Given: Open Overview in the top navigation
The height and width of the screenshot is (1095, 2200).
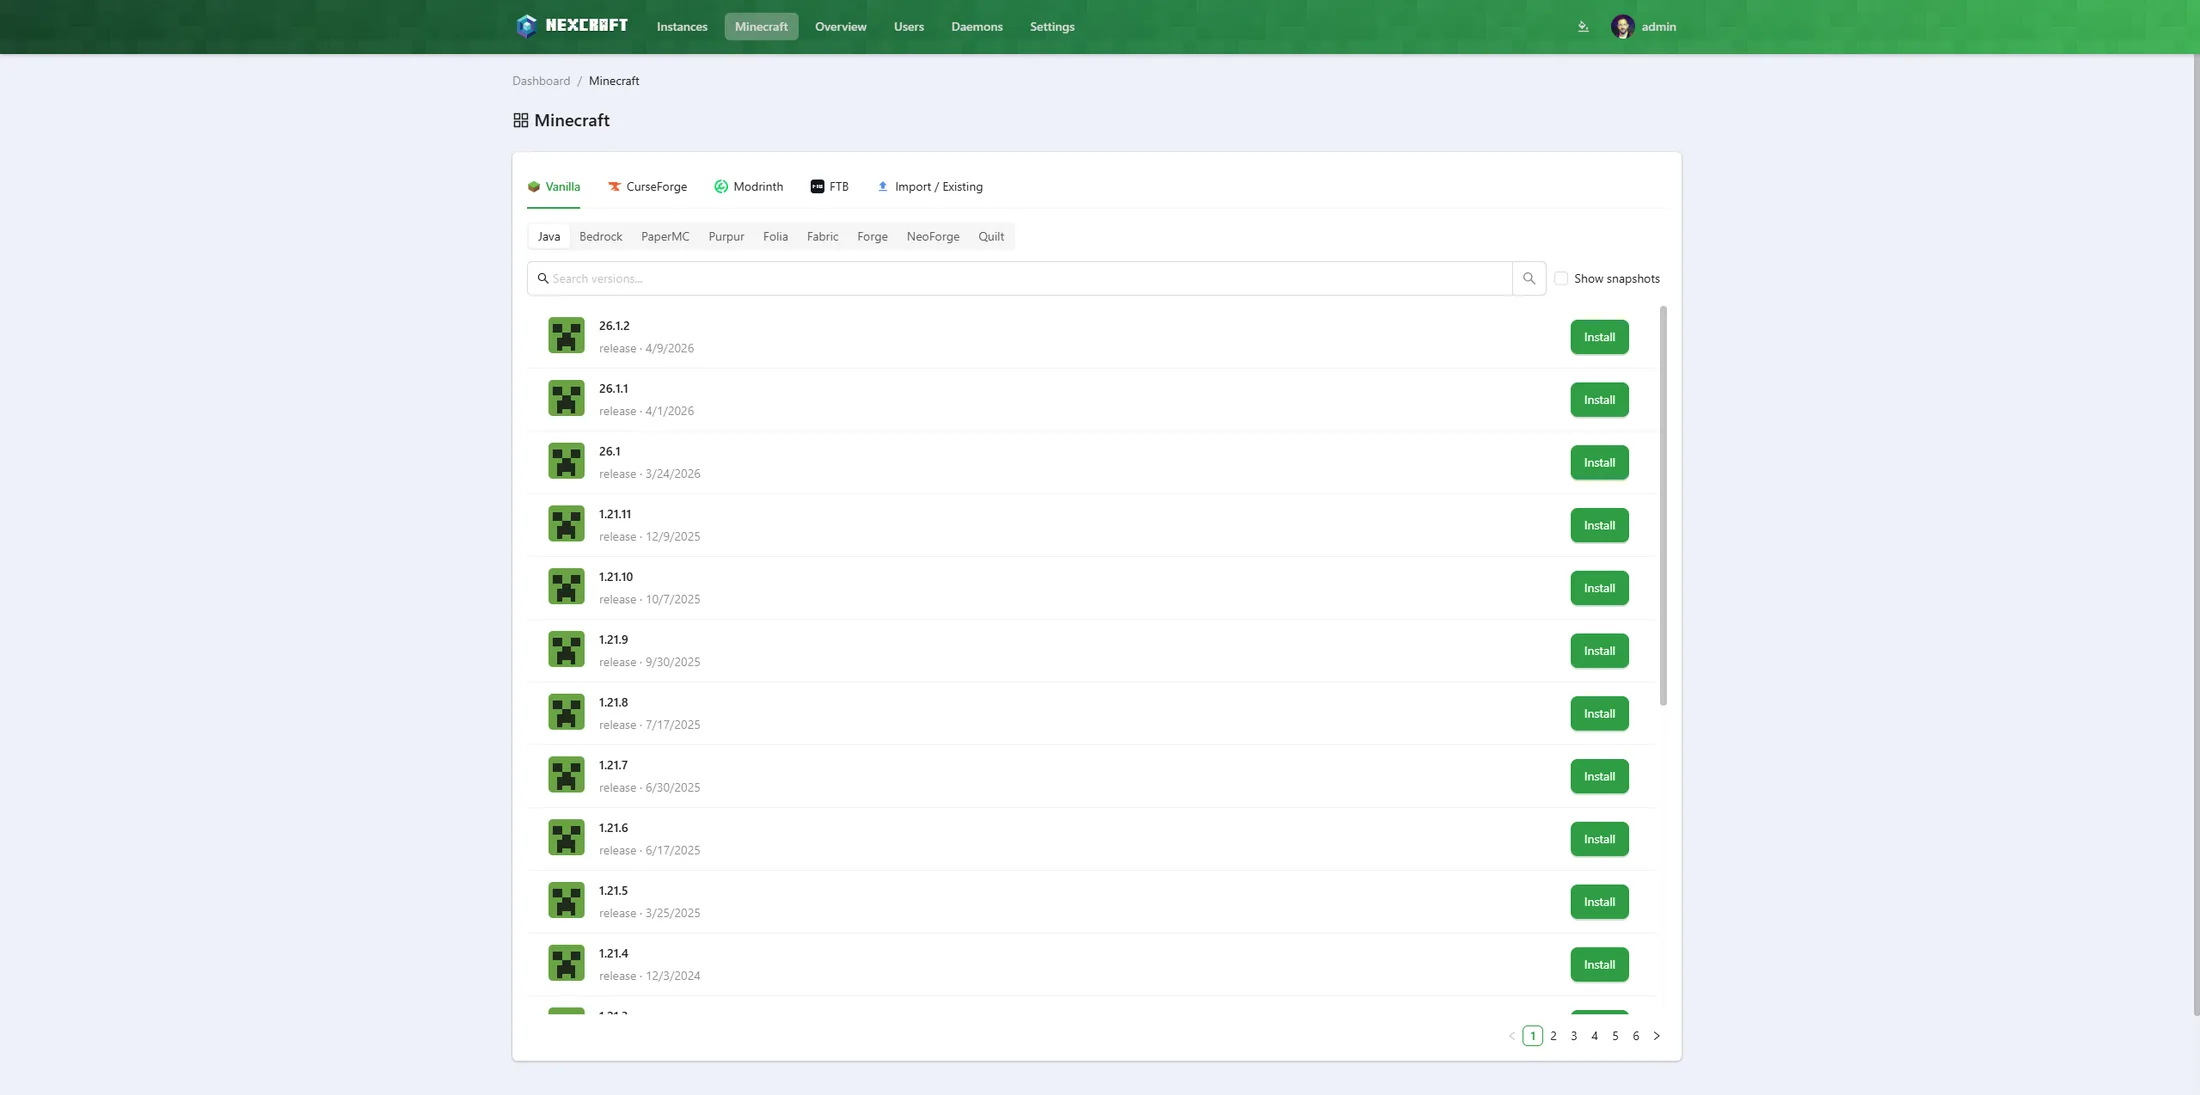Looking at the screenshot, I should (840, 27).
